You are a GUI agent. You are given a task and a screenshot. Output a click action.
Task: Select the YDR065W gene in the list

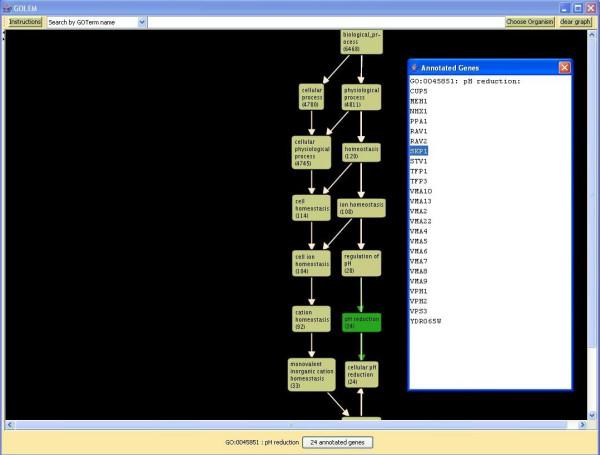pos(426,321)
